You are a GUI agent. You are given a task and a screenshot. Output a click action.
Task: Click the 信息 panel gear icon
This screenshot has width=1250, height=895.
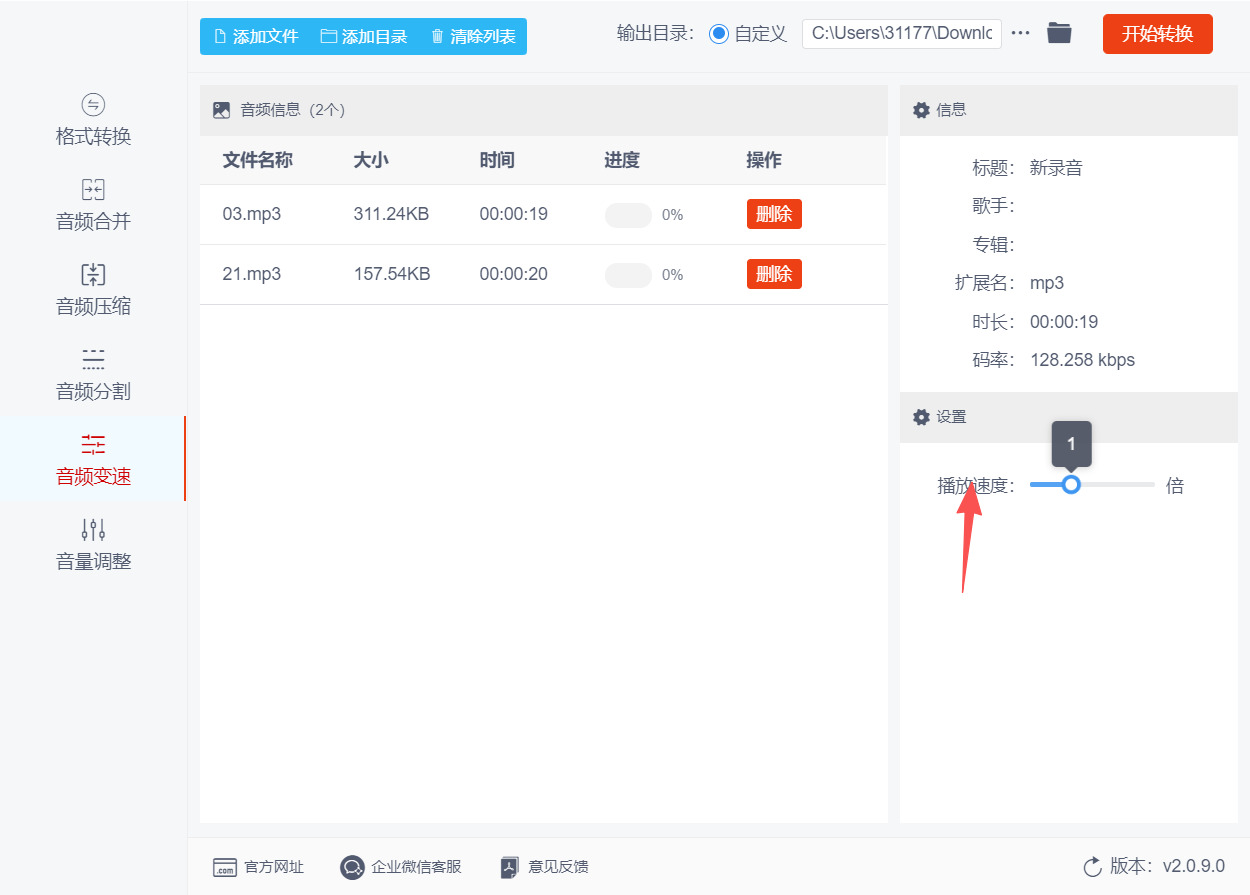point(922,110)
